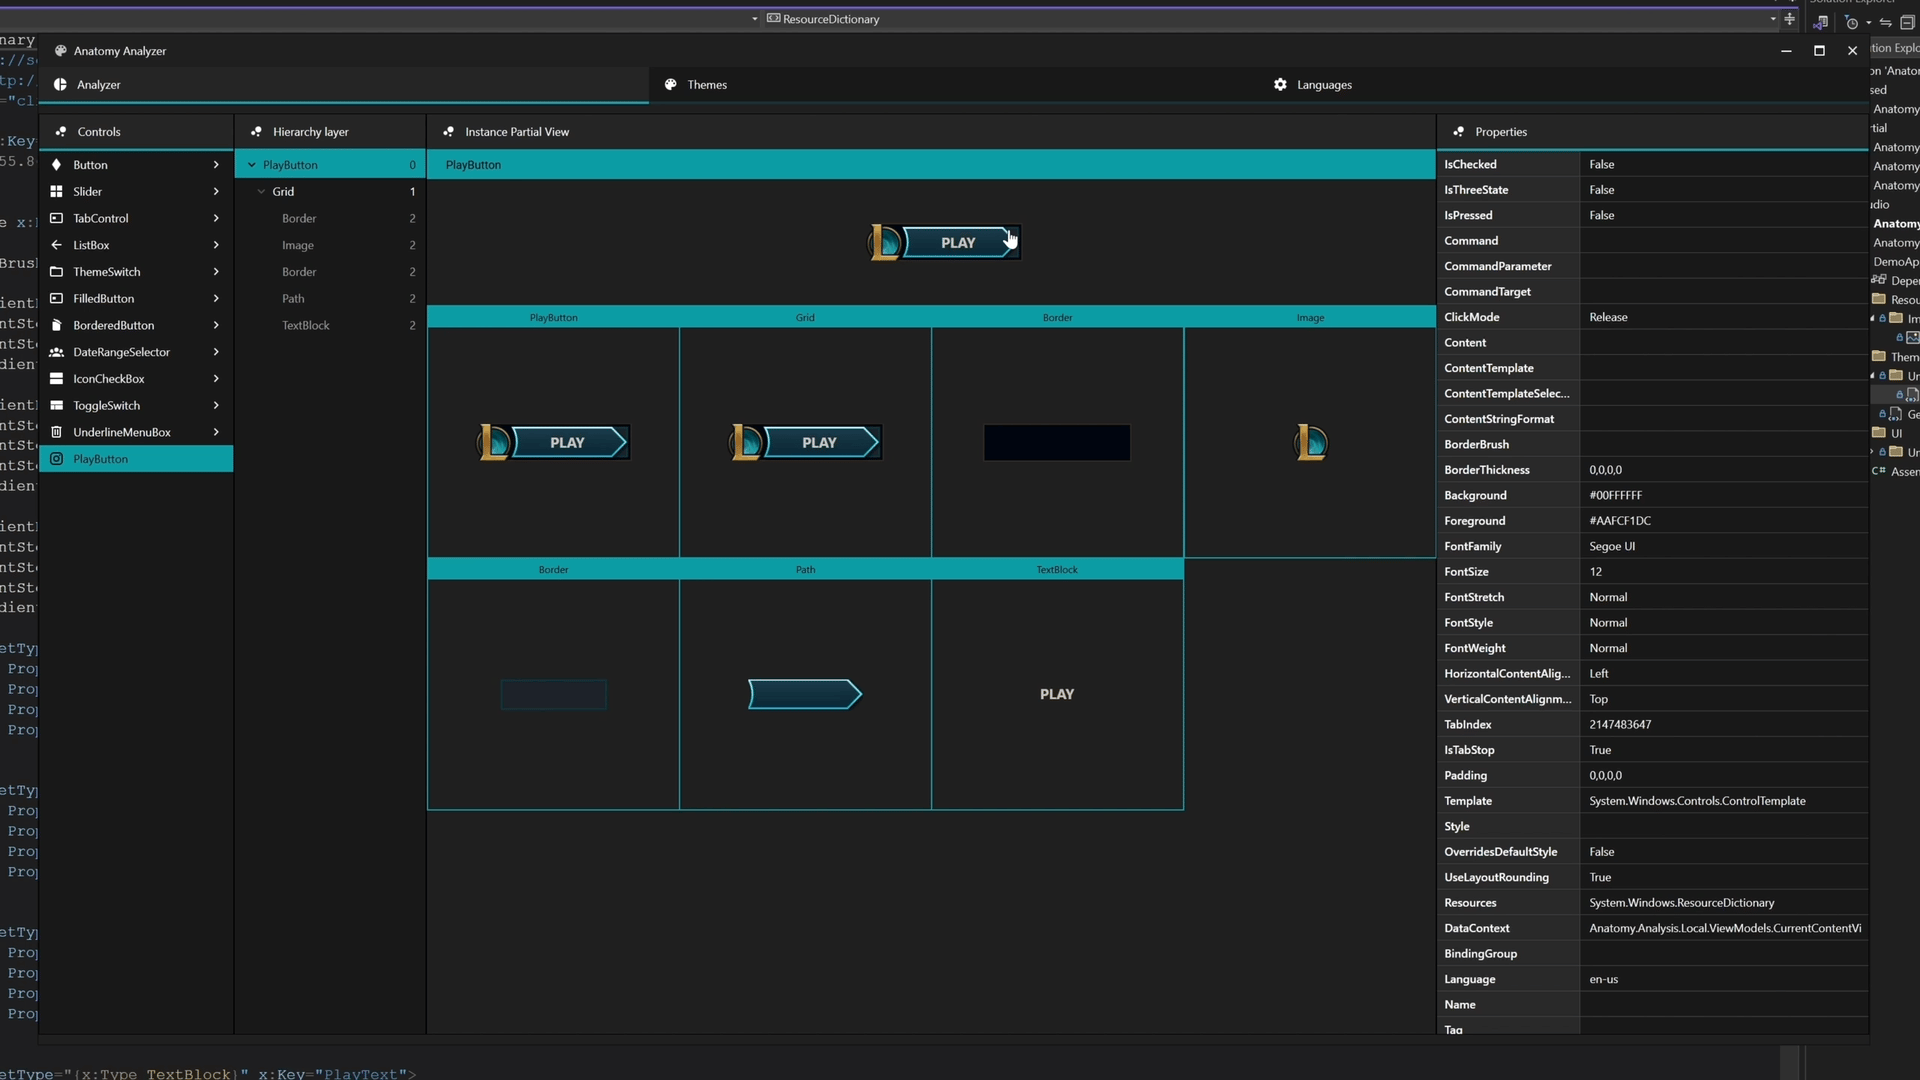
Task: Click the ListBox arrow icon
Action: pyautogui.click(x=56, y=245)
